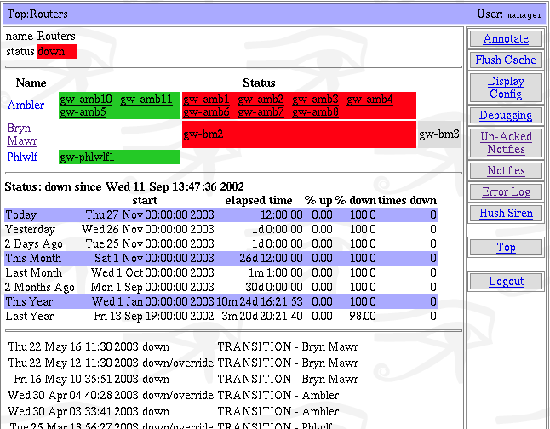The image size is (550, 429).
Task: Open the Bryn Mawr group link
Action: click(22, 134)
